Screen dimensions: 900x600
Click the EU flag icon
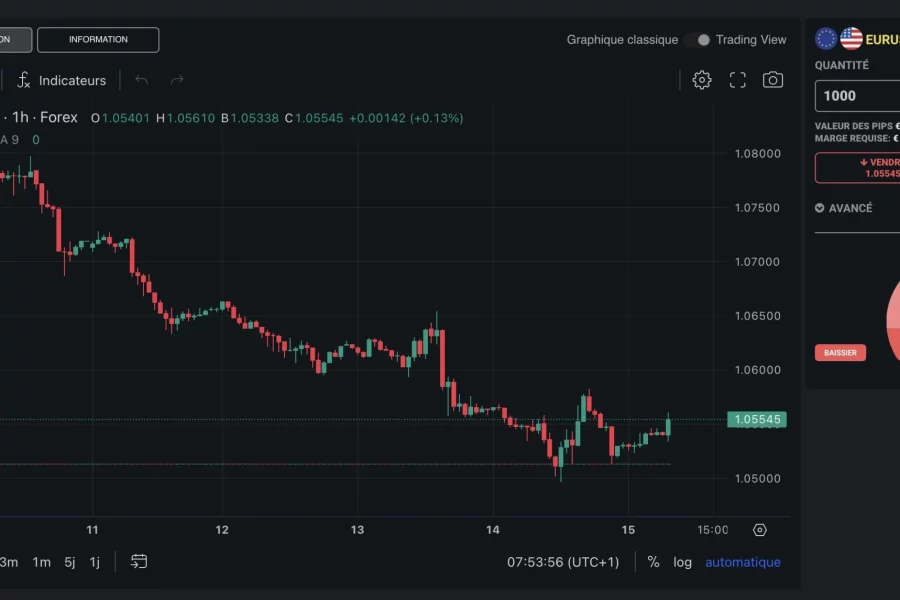(x=826, y=39)
